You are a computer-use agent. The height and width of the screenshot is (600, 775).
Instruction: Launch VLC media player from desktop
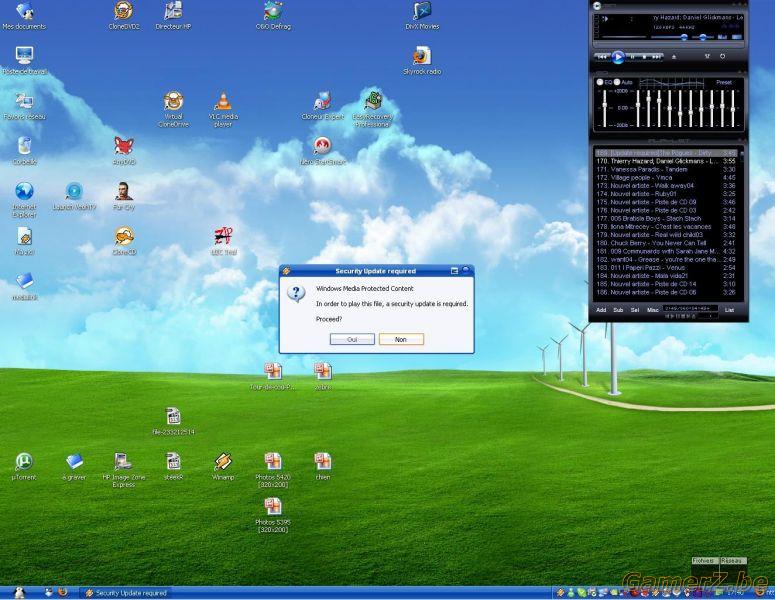click(223, 109)
